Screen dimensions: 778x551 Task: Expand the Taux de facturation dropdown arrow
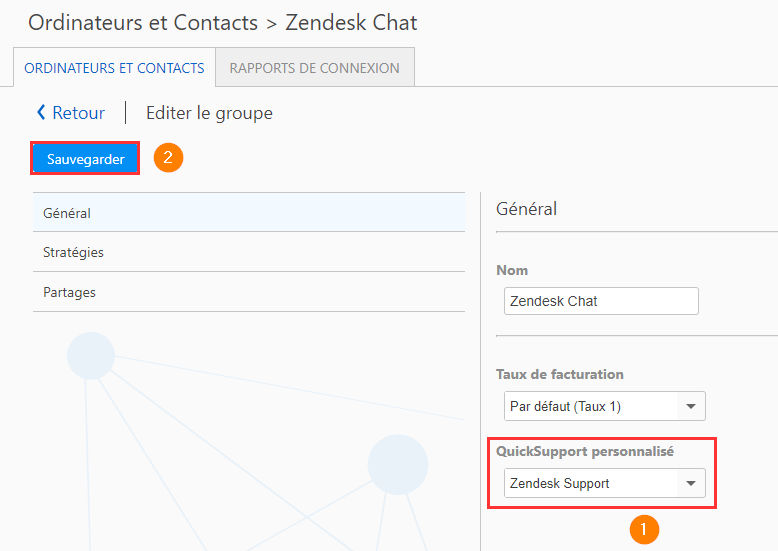click(691, 407)
